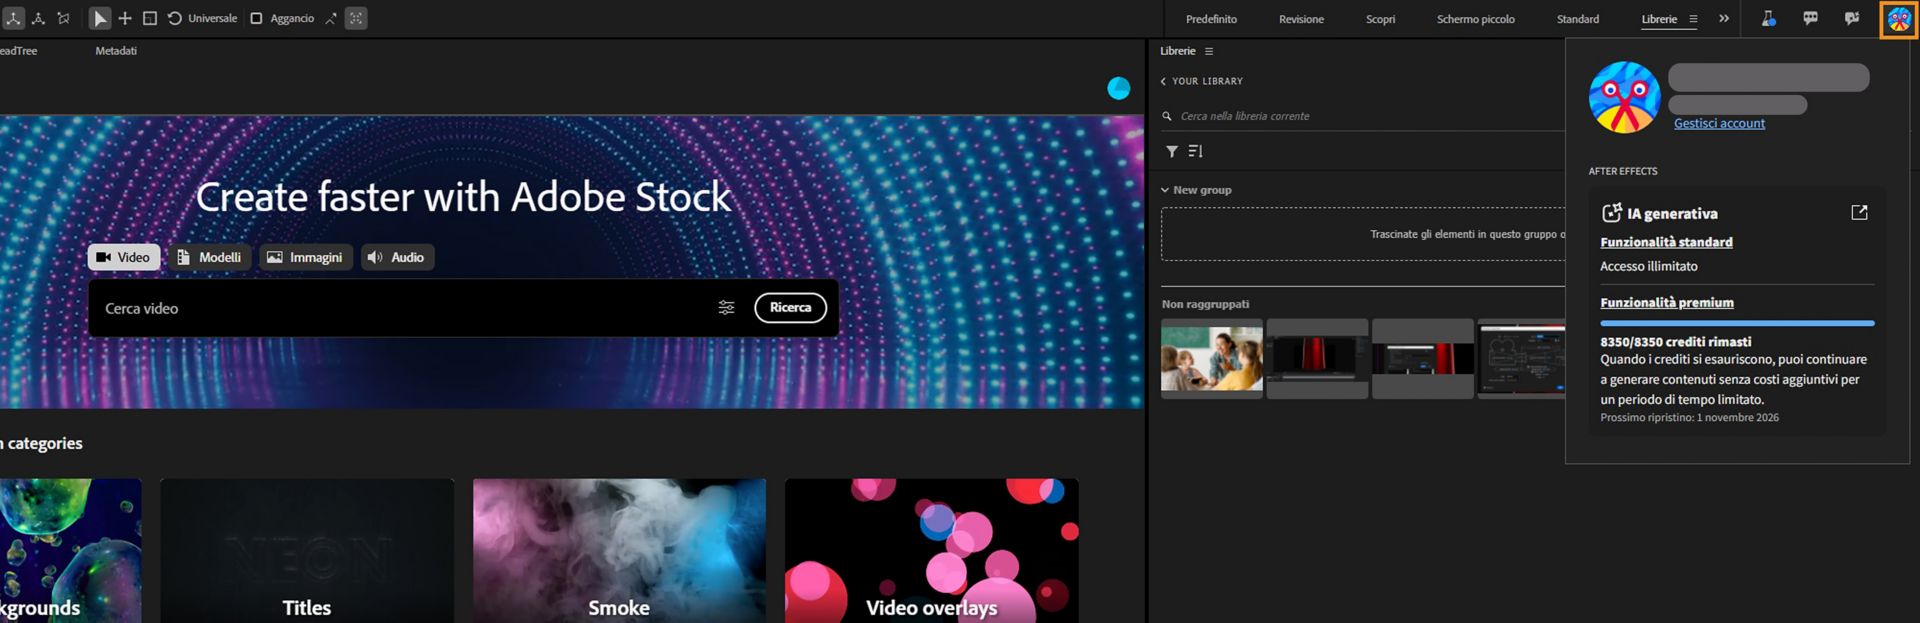This screenshot has width=1920, height=623.
Task: Open the Scopri workspace tab
Action: pos(1380,19)
